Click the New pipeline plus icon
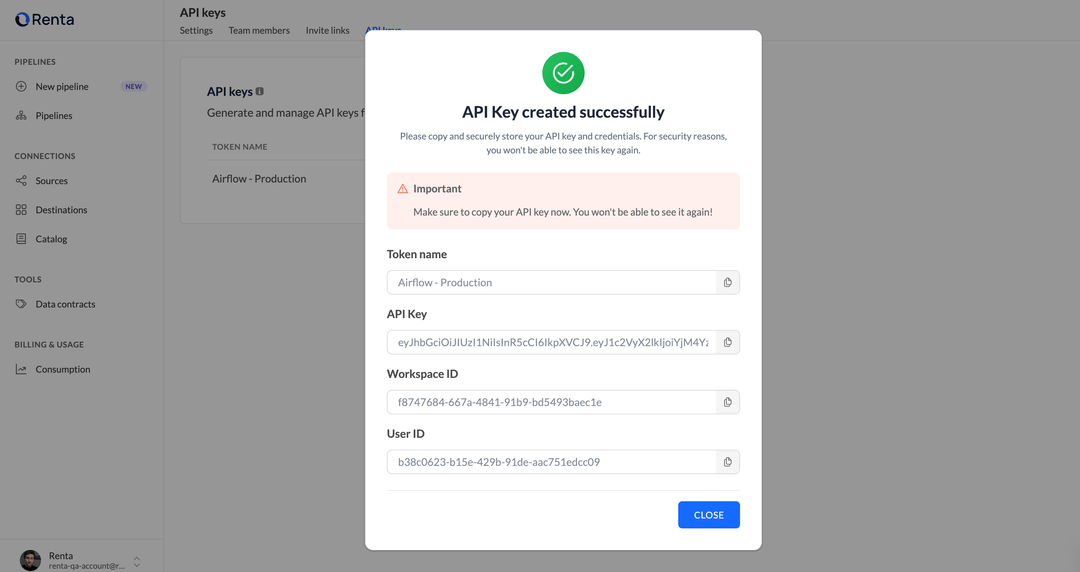 click(22, 86)
